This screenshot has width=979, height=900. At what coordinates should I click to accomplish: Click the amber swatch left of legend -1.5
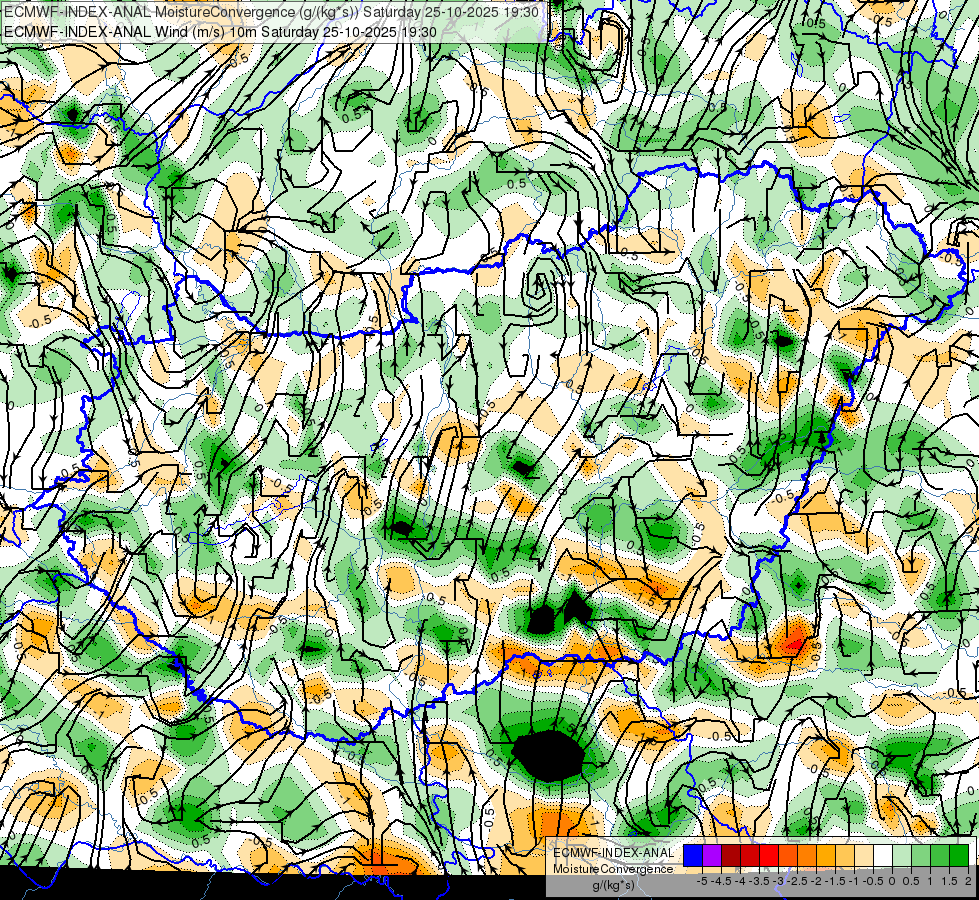pyautogui.click(x=825, y=856)
